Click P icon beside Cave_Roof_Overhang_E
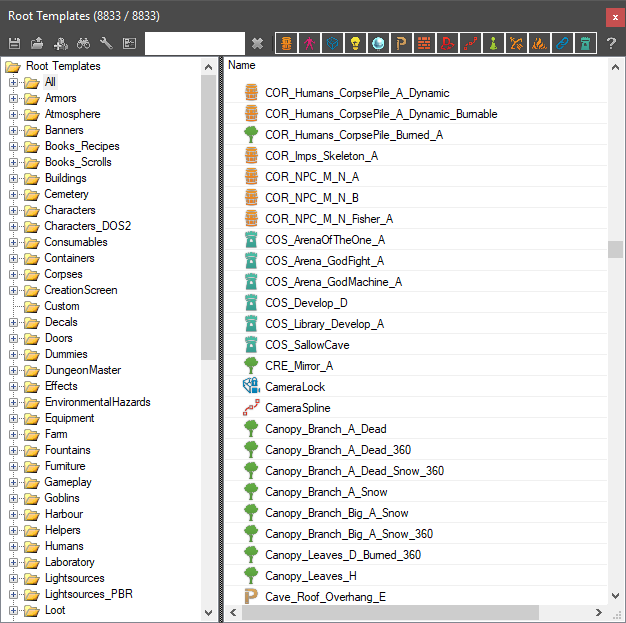This screenshot has width=626, height=623. pyautogui.click(x=251, y=597)
